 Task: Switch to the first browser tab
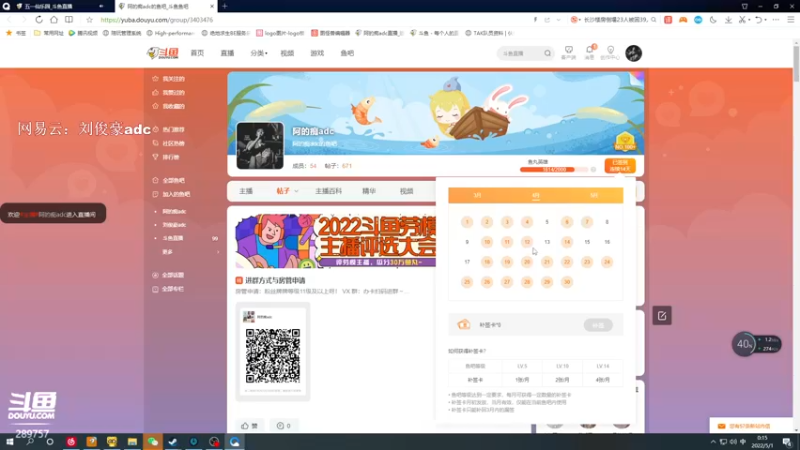point(59,6)
